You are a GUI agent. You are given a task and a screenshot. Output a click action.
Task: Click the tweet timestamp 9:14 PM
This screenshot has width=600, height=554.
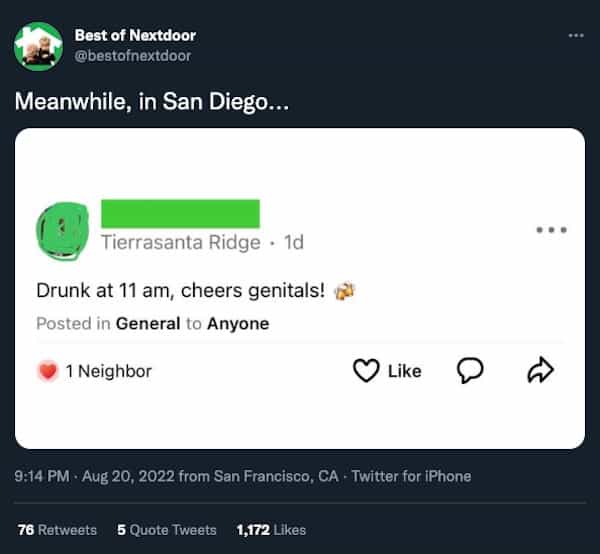pyautogui.click(x=41, y=476)
